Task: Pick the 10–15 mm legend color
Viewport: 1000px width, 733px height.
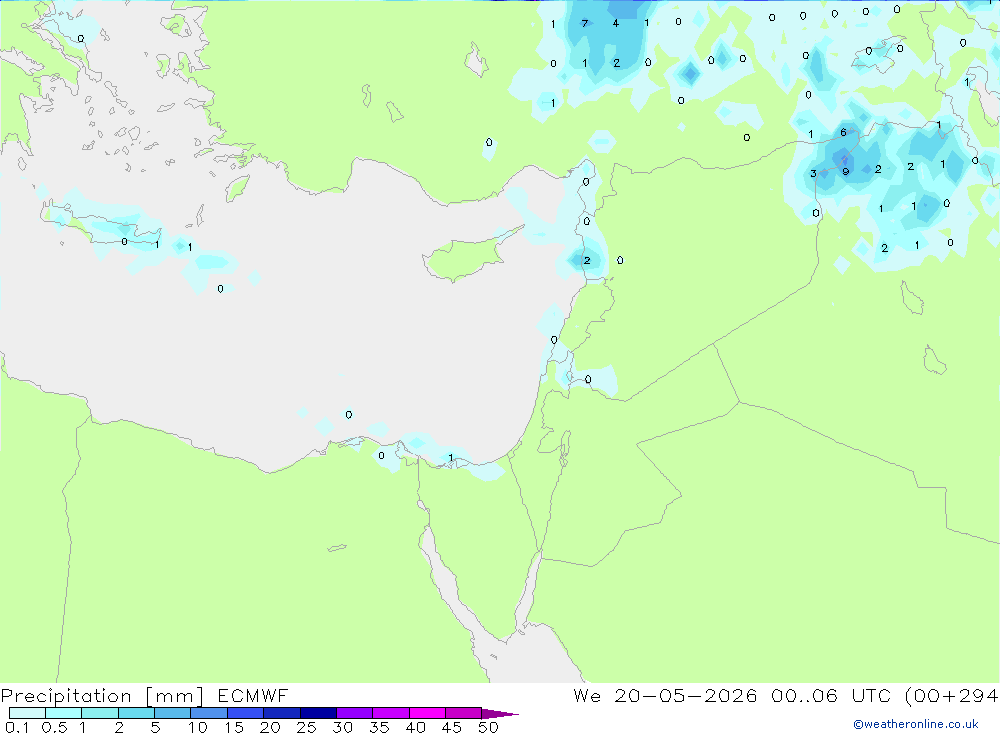Action: pyautogui.click(x=209, y=713)
